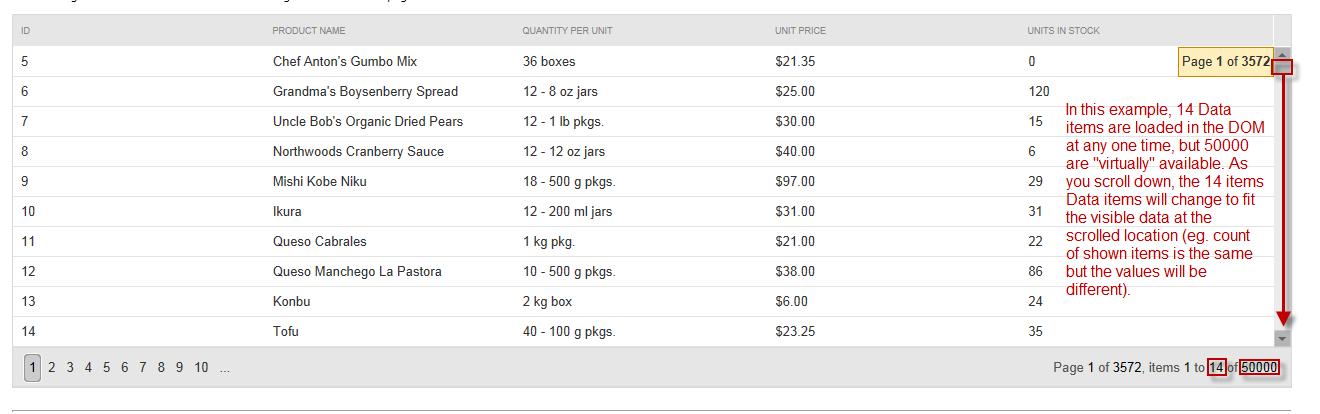Viewport: 1320px width, 414px height.
Task: Select the Mishi Kobe Niku row
Action: click(320, 182)
